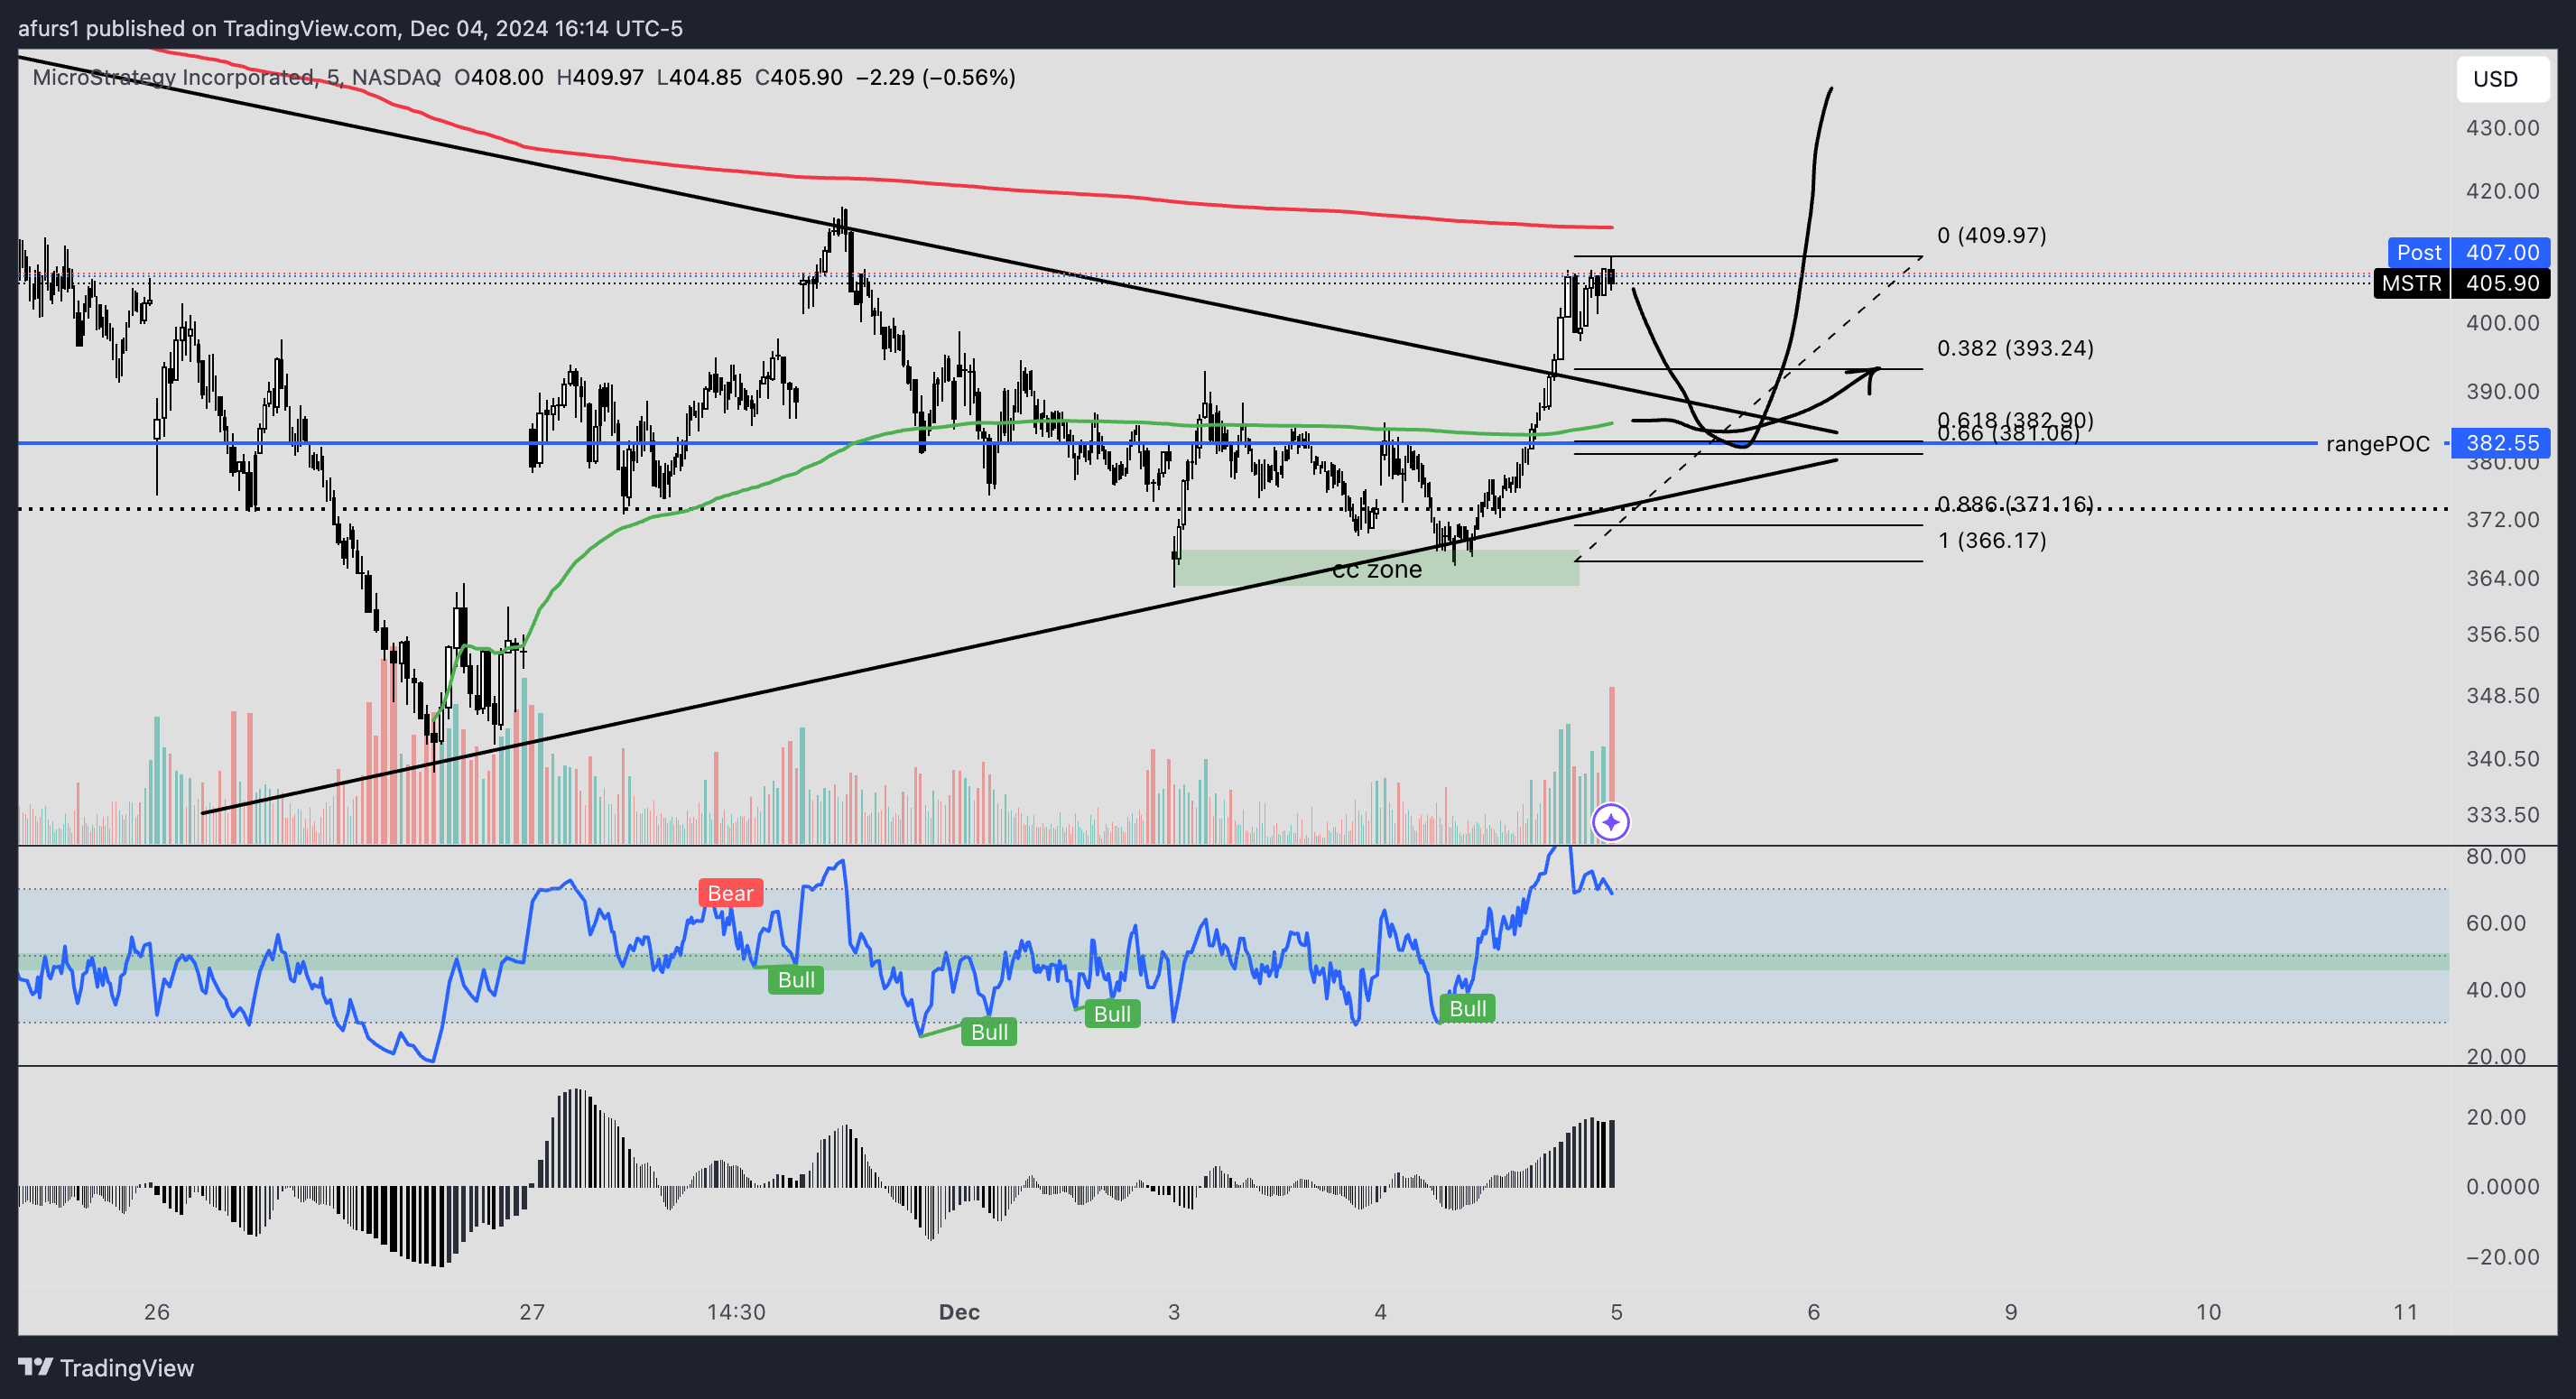Click the L404.85 low value
Image resolution: width=2576 pixels, height=1399 pixels.
[x=699, y=77]
